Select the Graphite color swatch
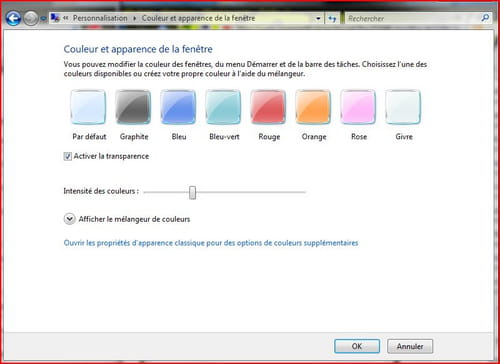Image resolution: width=500 pixels, height=364 pixels. [x=133, y=107]
